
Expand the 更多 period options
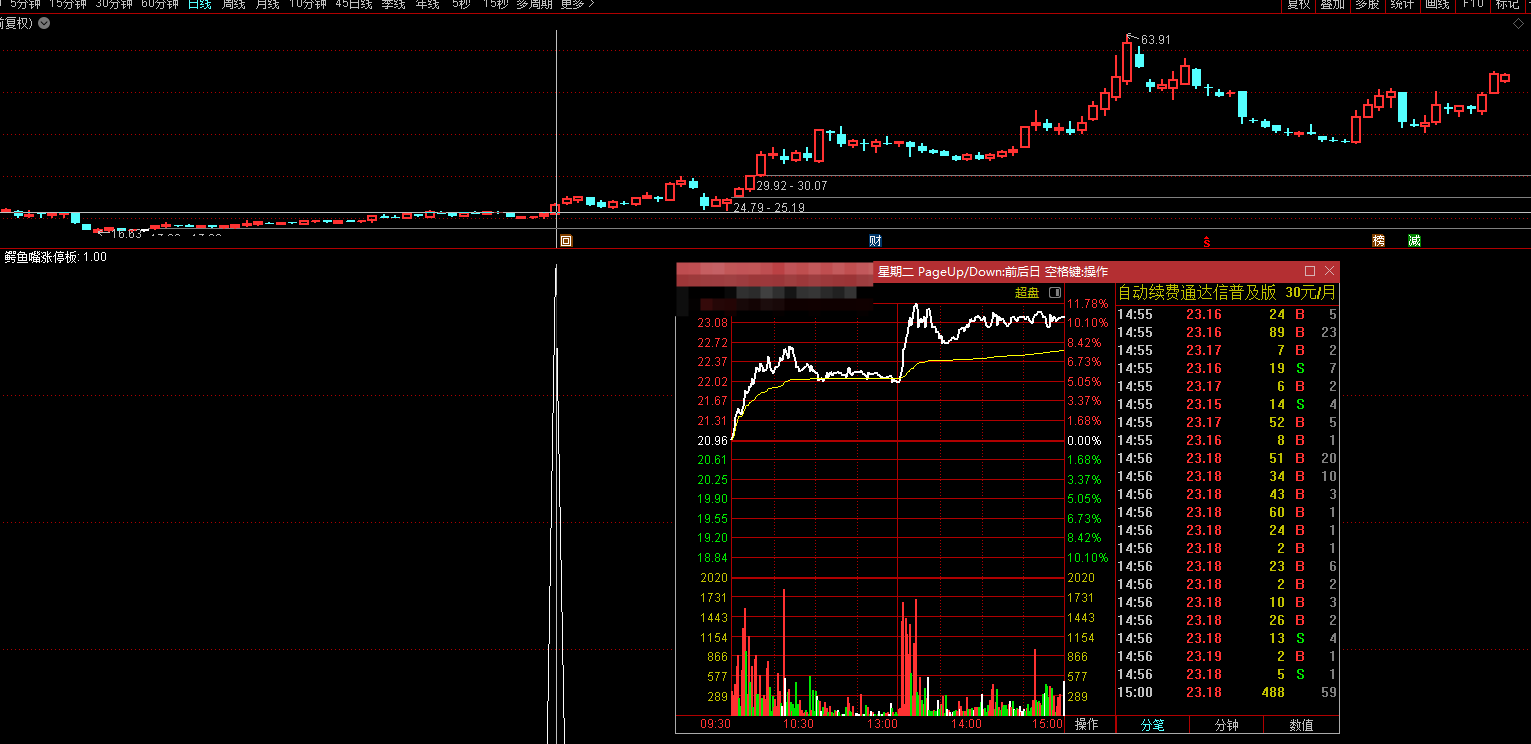(577, 4)
